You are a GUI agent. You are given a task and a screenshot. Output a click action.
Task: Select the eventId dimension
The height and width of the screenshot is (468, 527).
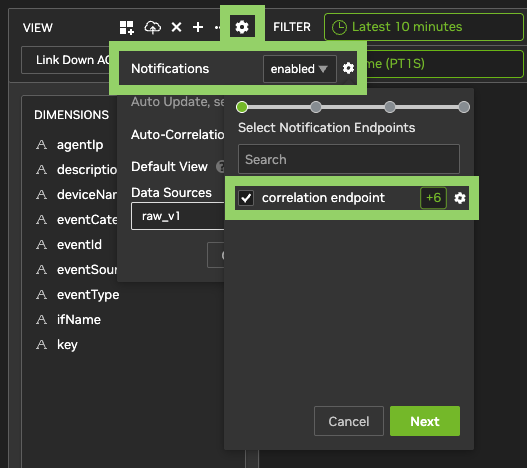(x=79, y=245)
